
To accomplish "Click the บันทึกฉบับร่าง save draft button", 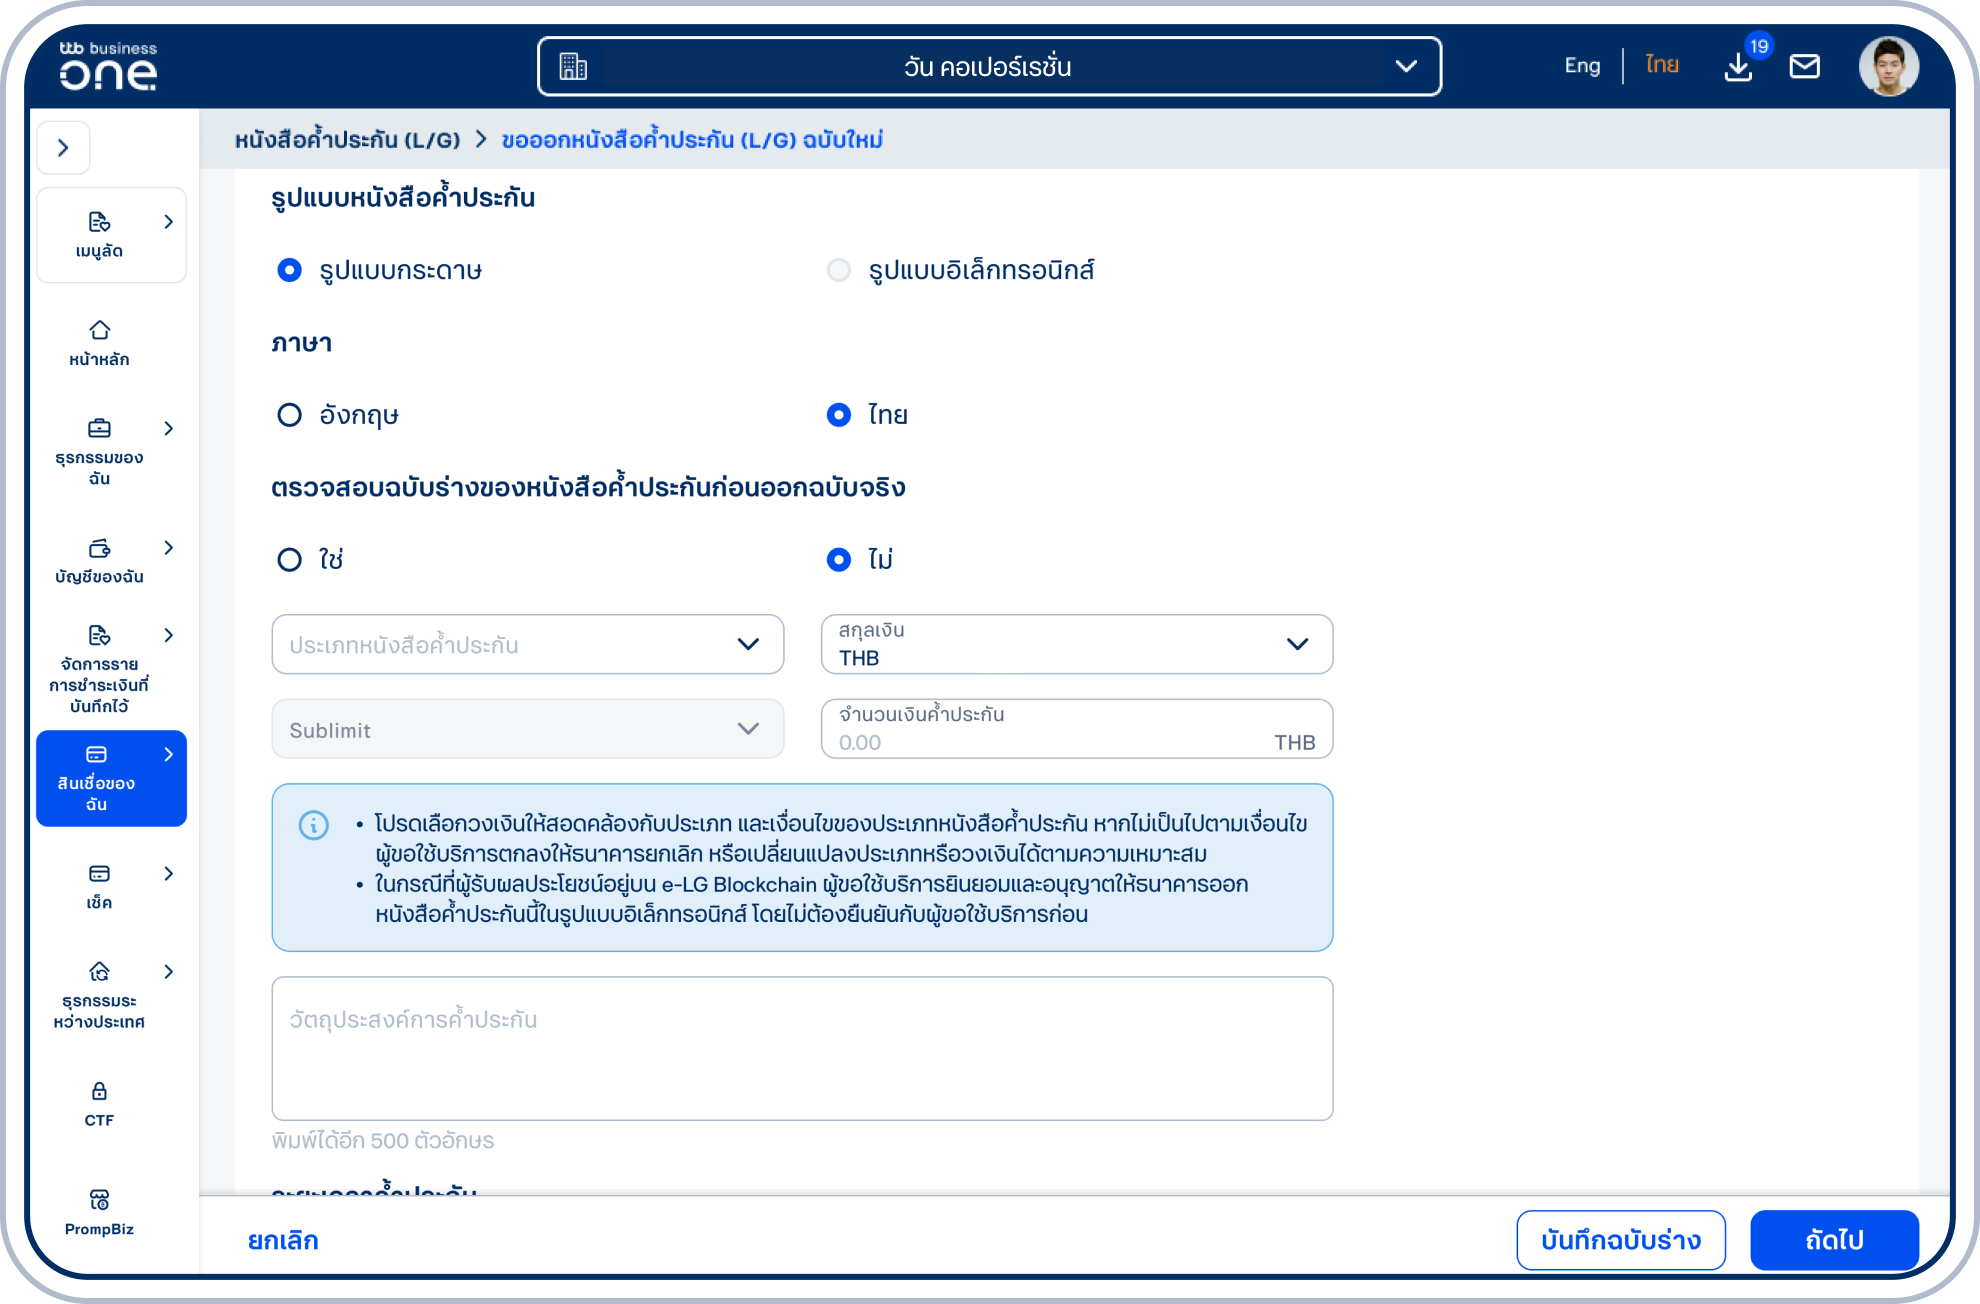I will tap(1620, 1240).
